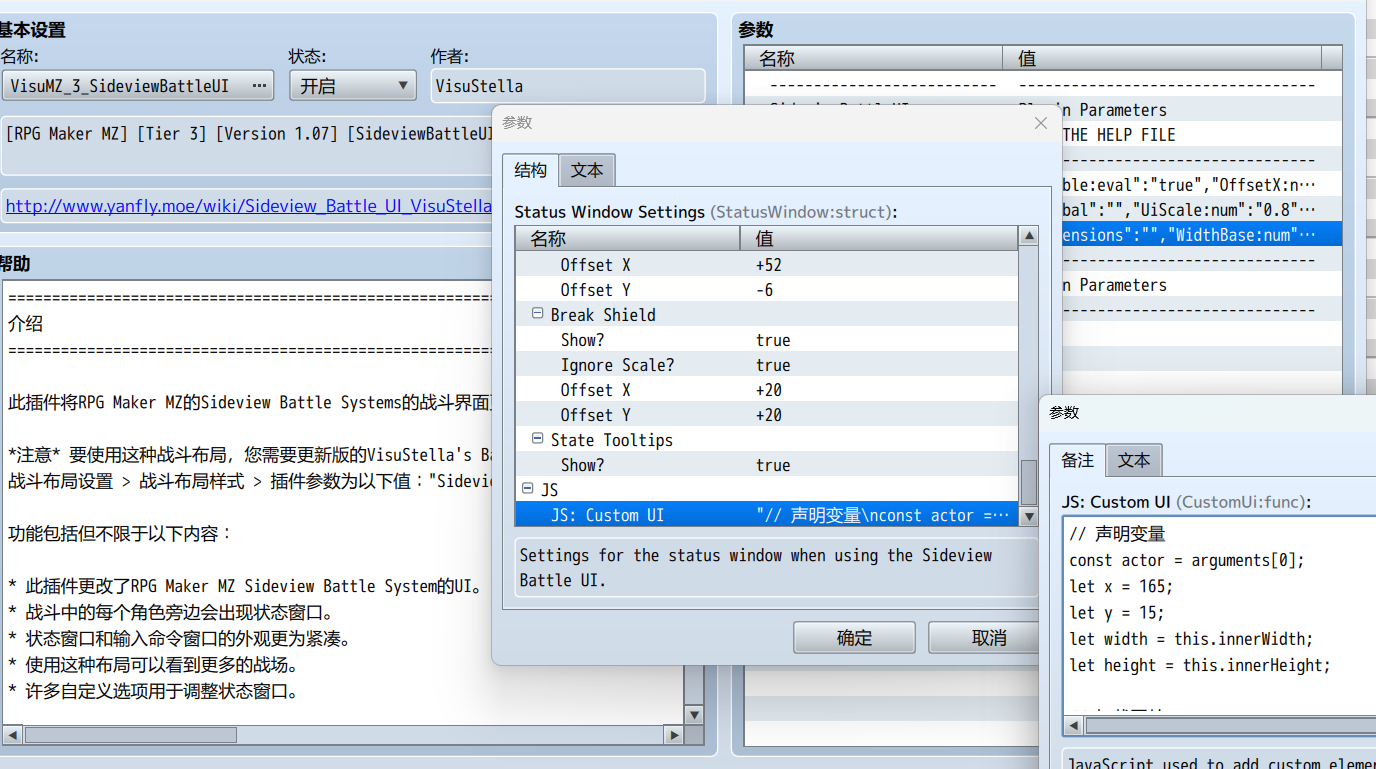Screen dimensions: 1376x769
Task: Collapse the Break Shield group
Action: coord(537,314)
